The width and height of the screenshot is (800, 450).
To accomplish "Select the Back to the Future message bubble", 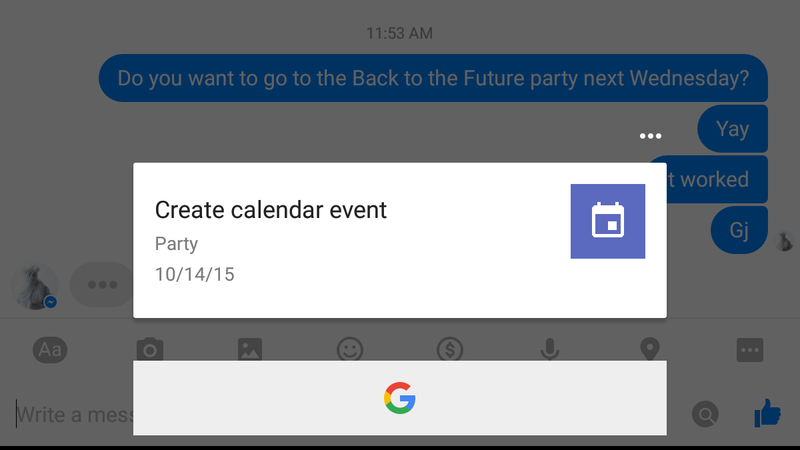I will [433, 78].
